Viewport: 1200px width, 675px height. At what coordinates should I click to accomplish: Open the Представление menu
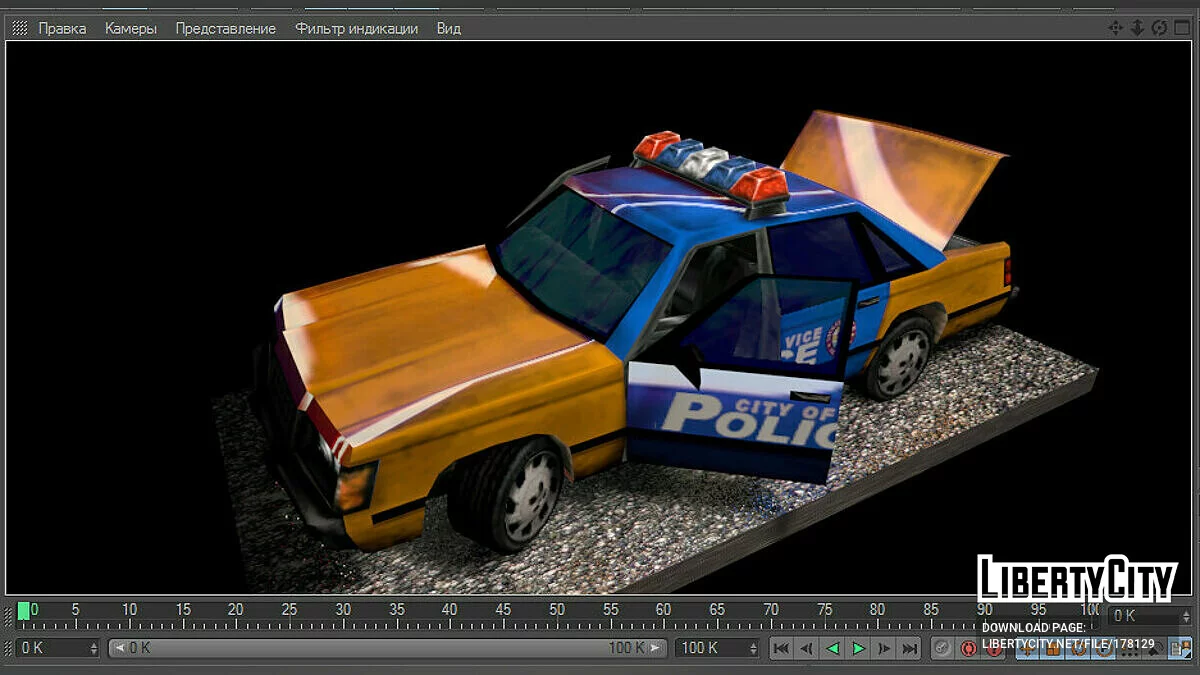coord(225,28)
